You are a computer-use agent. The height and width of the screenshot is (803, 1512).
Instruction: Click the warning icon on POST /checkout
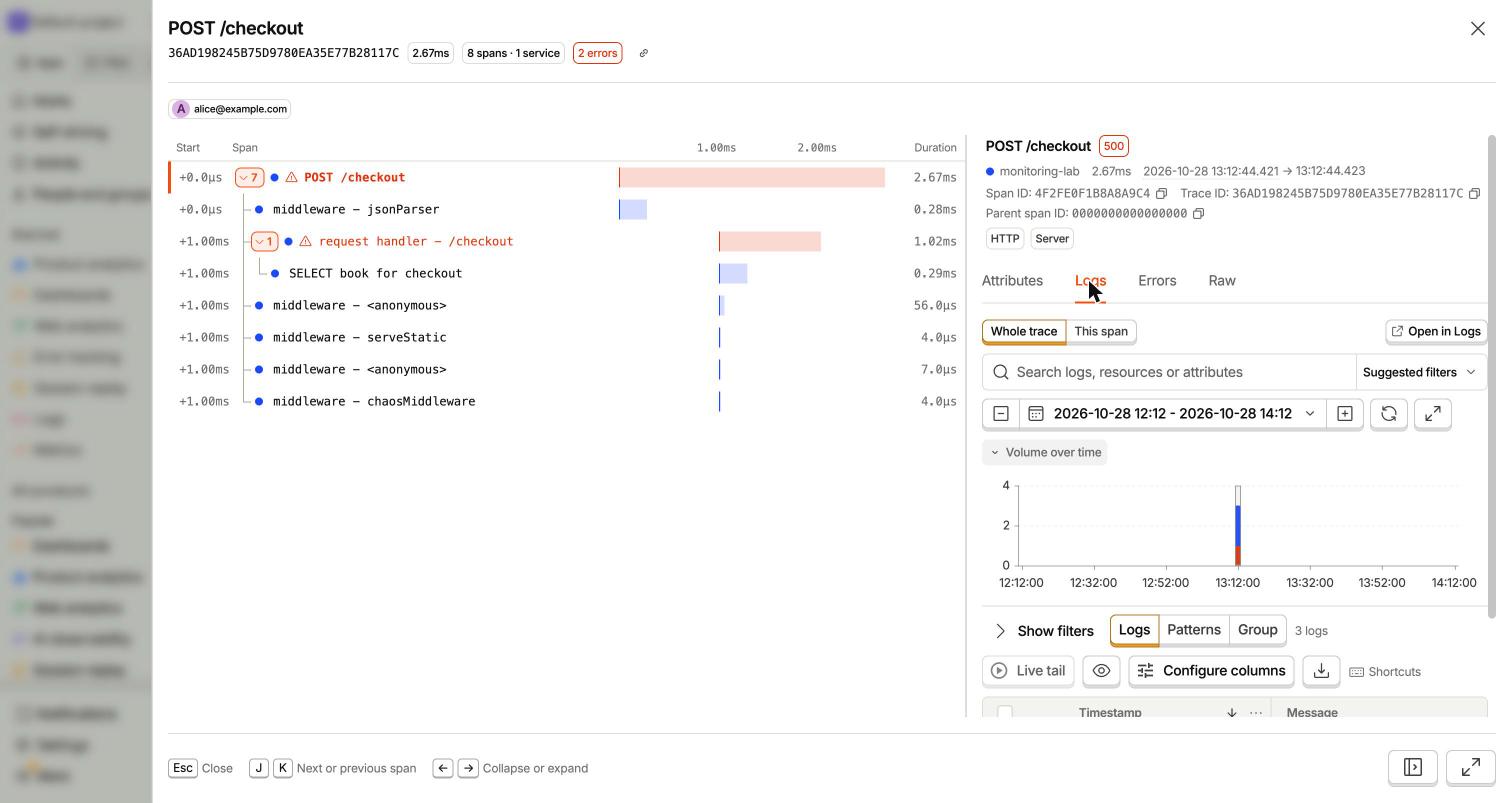pyautogui.click(x=292, y=177)
